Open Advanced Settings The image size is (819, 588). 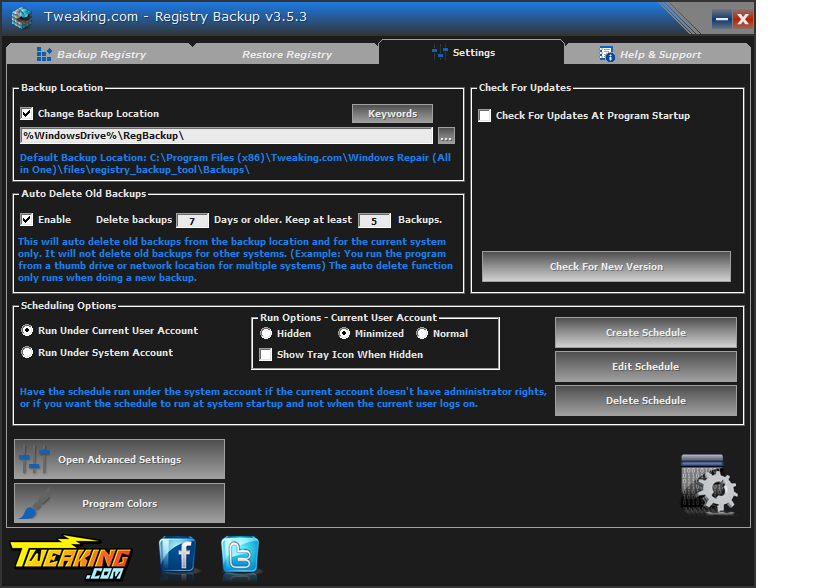pos(119,459)
